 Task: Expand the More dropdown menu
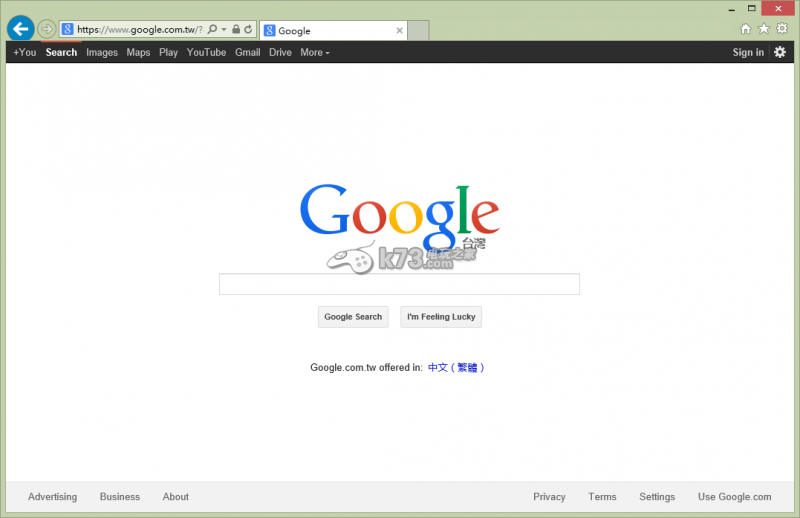(x=315, y=52)
